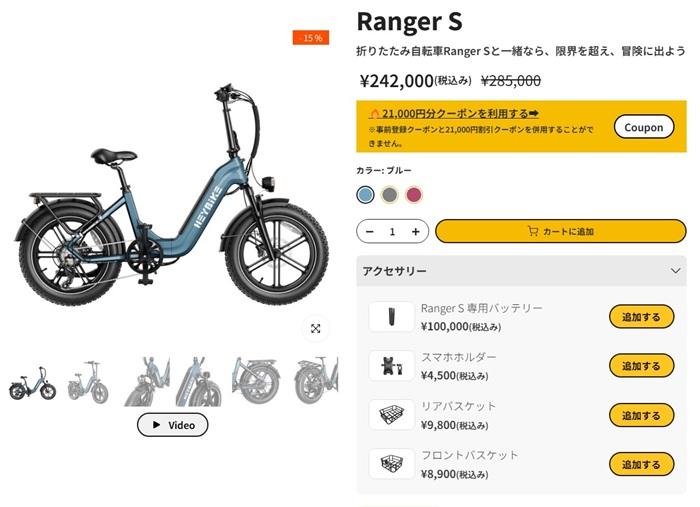Add Ranger S 専用バッテリー accessory
700x507 pixels.
642,317
